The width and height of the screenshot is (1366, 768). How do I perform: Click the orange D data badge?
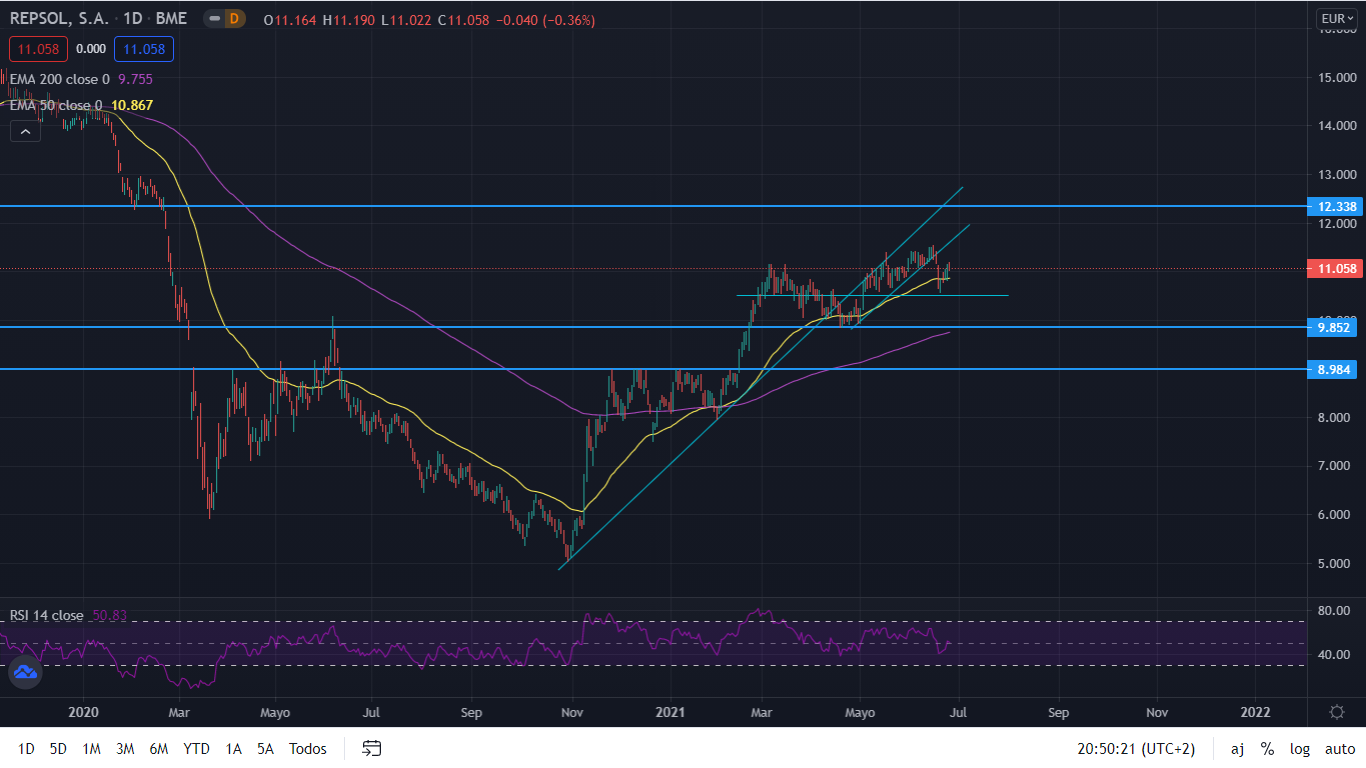coord(234,19)
